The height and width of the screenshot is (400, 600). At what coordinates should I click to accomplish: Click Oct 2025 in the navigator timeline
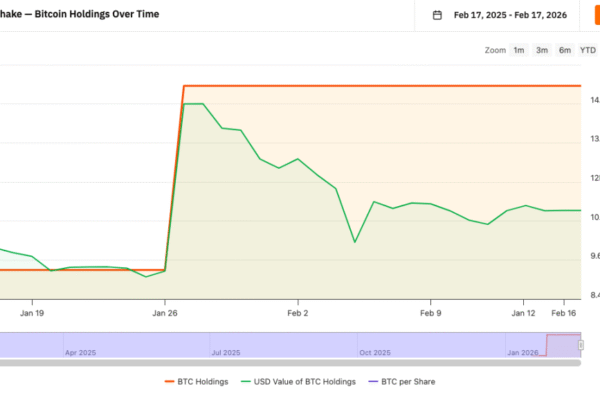pos(377,352)
